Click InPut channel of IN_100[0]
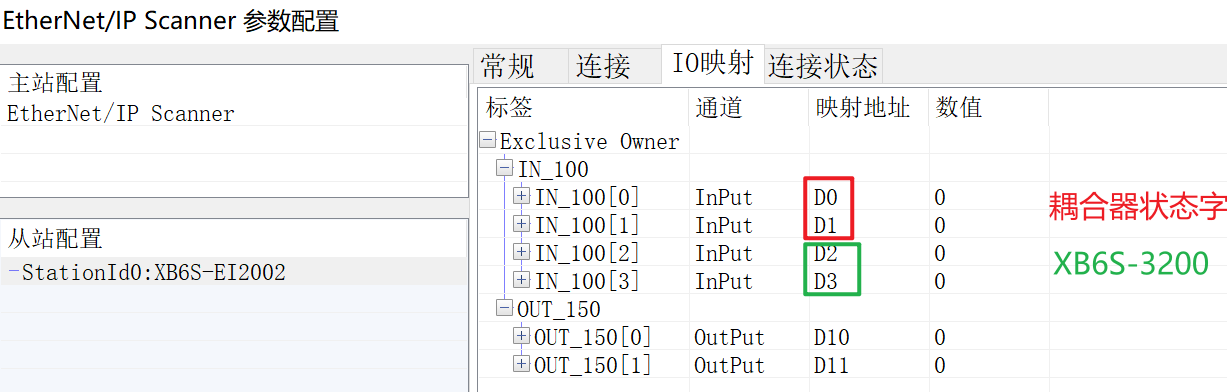 click(723, 198)
